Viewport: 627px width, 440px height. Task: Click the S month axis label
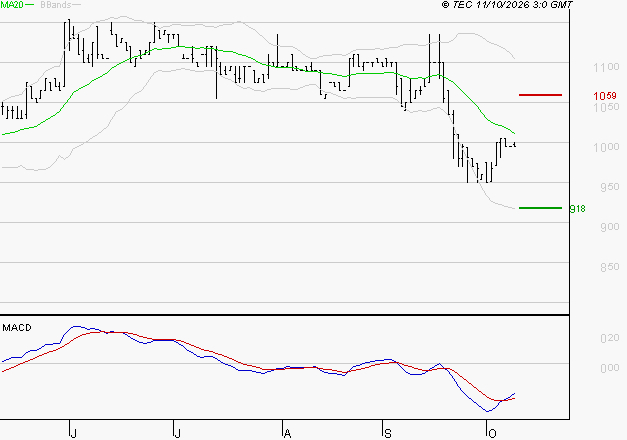click(x=387, y=433)
